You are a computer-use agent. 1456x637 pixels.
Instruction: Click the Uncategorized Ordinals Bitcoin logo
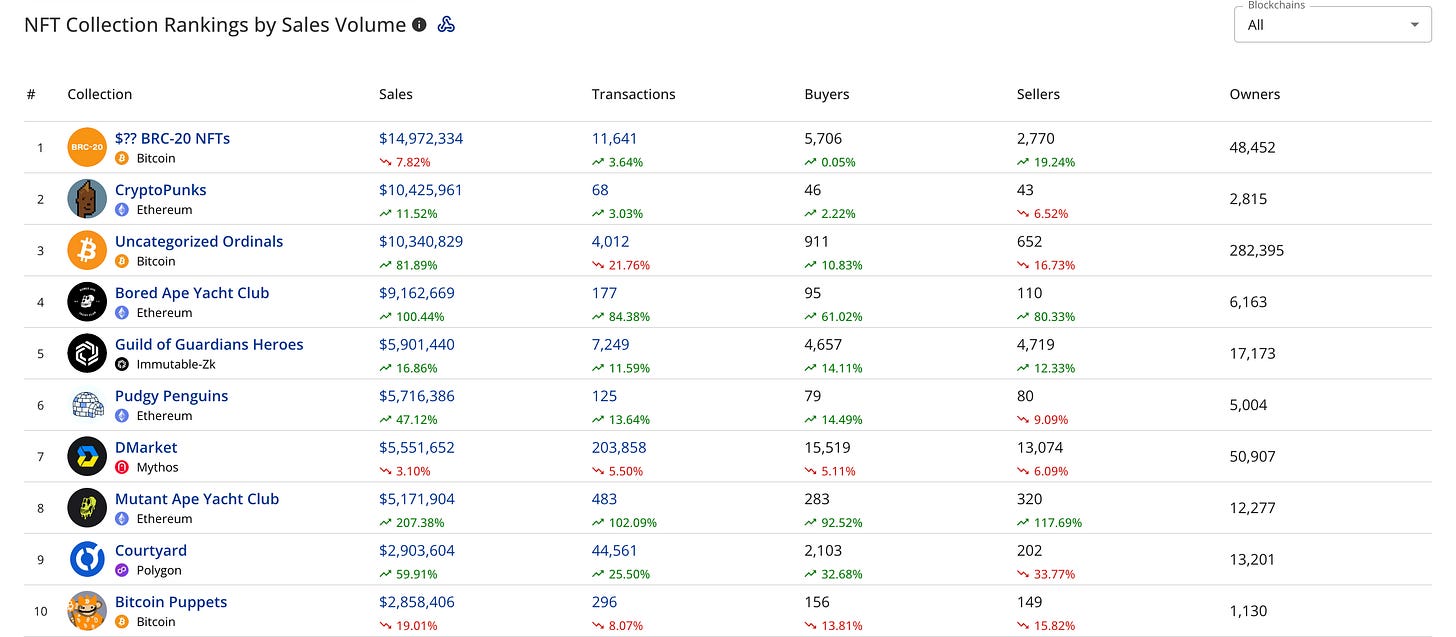(87, 250)
